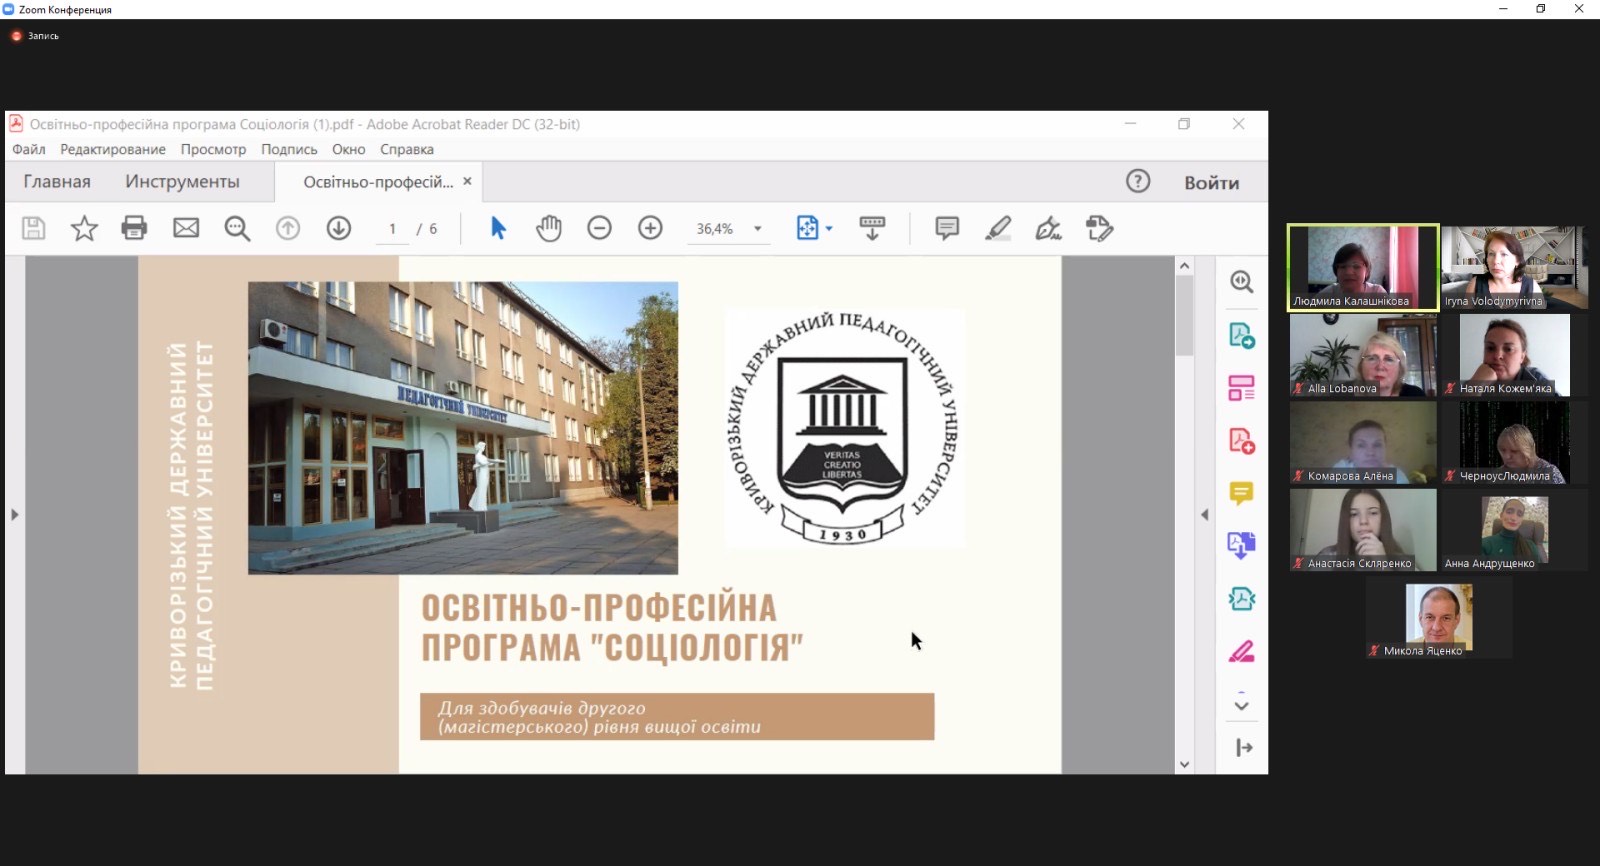Send the file by email envelope icon

tap(186, 228)
